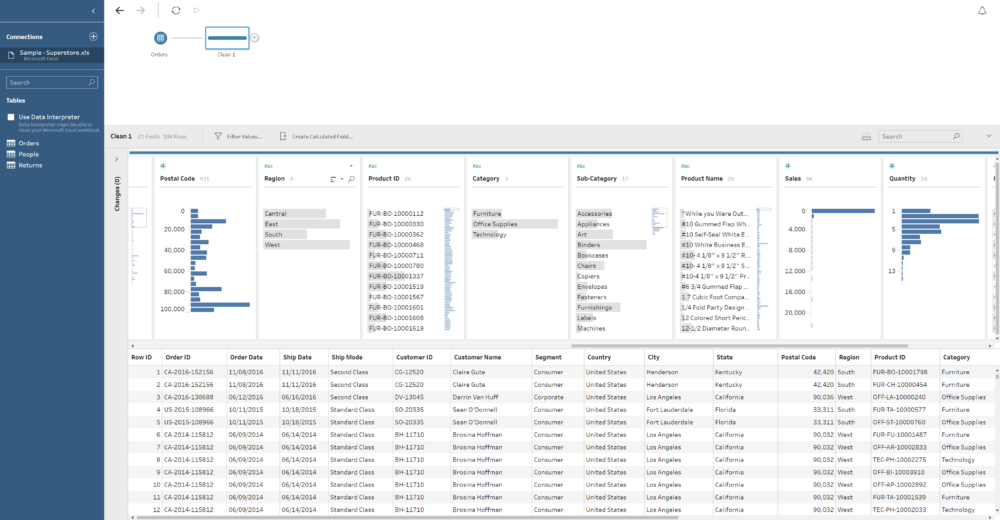1000x520 pixels.
Task: Select the Orders input step icon
Action: point(160,38)
